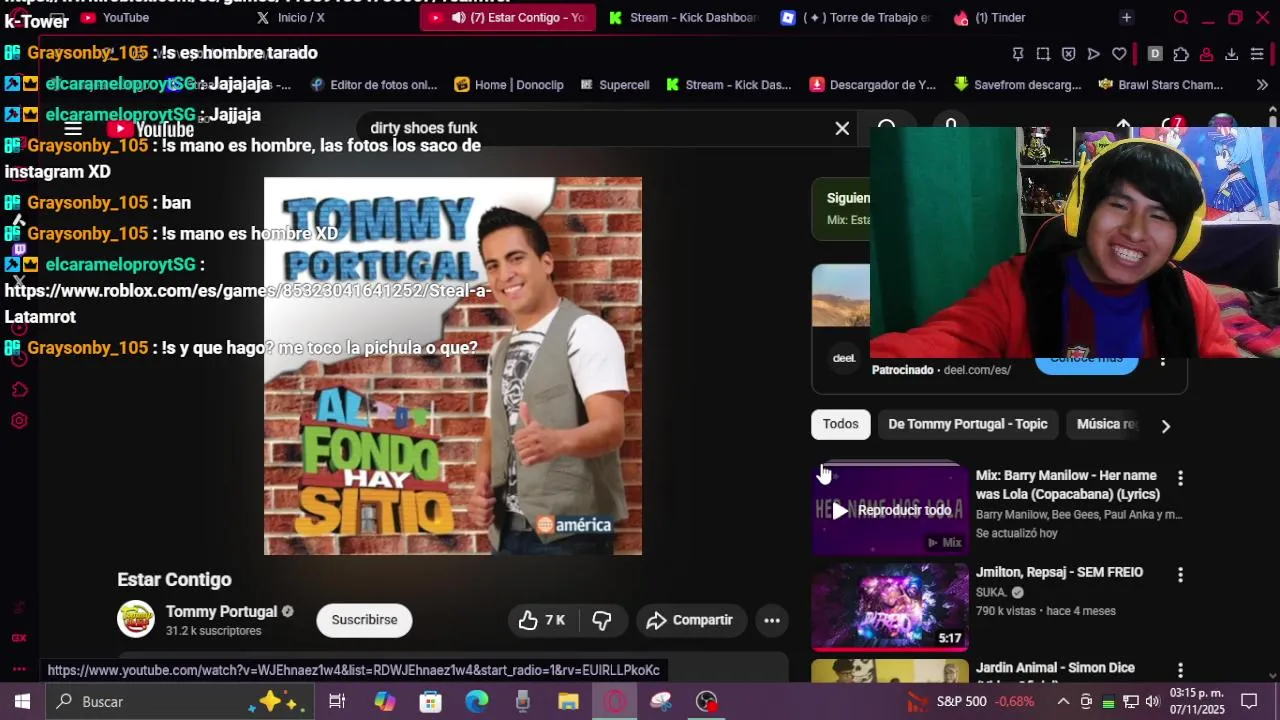Click the player send arrow icon in toolbar

[x=1093, y=54]
